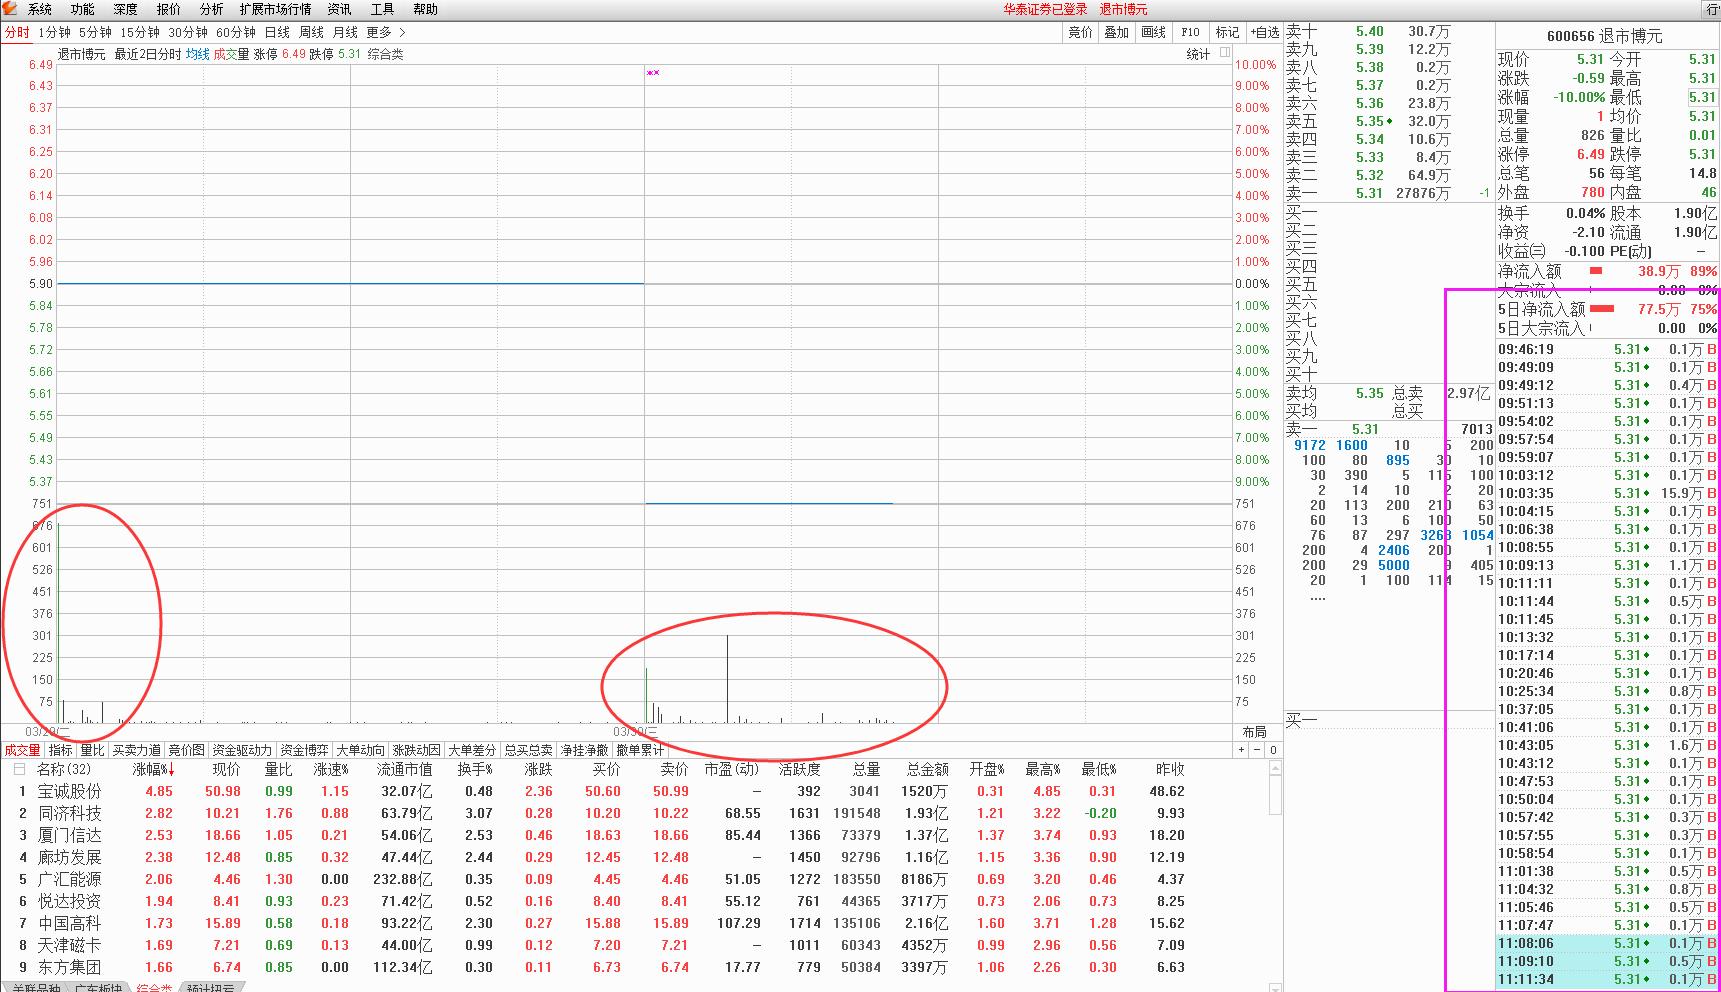
Task: Select the 指标 indicator tab
Action: click(61, 750)
